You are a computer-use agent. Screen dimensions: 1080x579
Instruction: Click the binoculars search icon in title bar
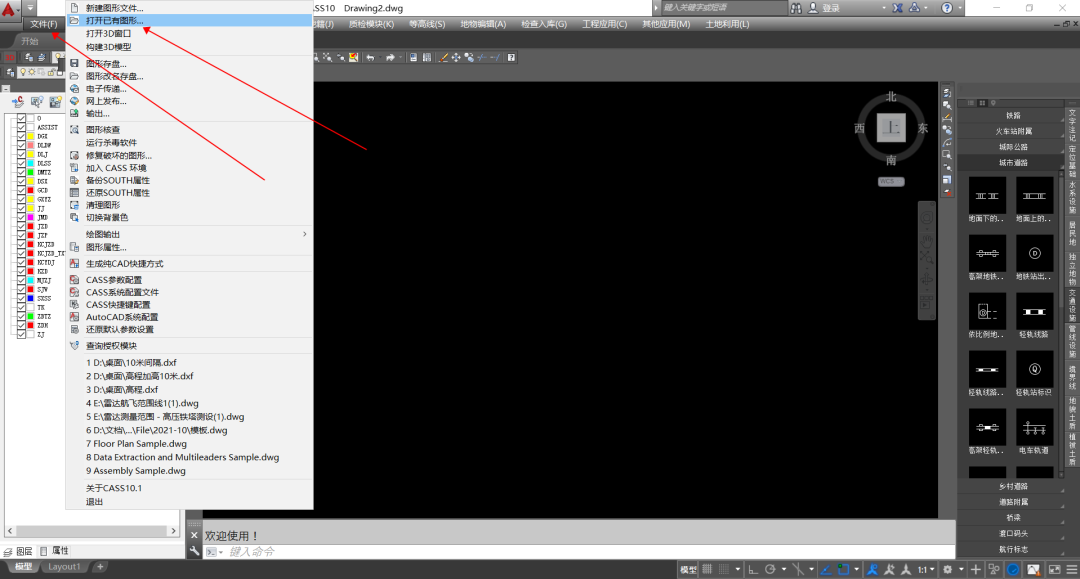pyautogui.click(x=796, y=8)
